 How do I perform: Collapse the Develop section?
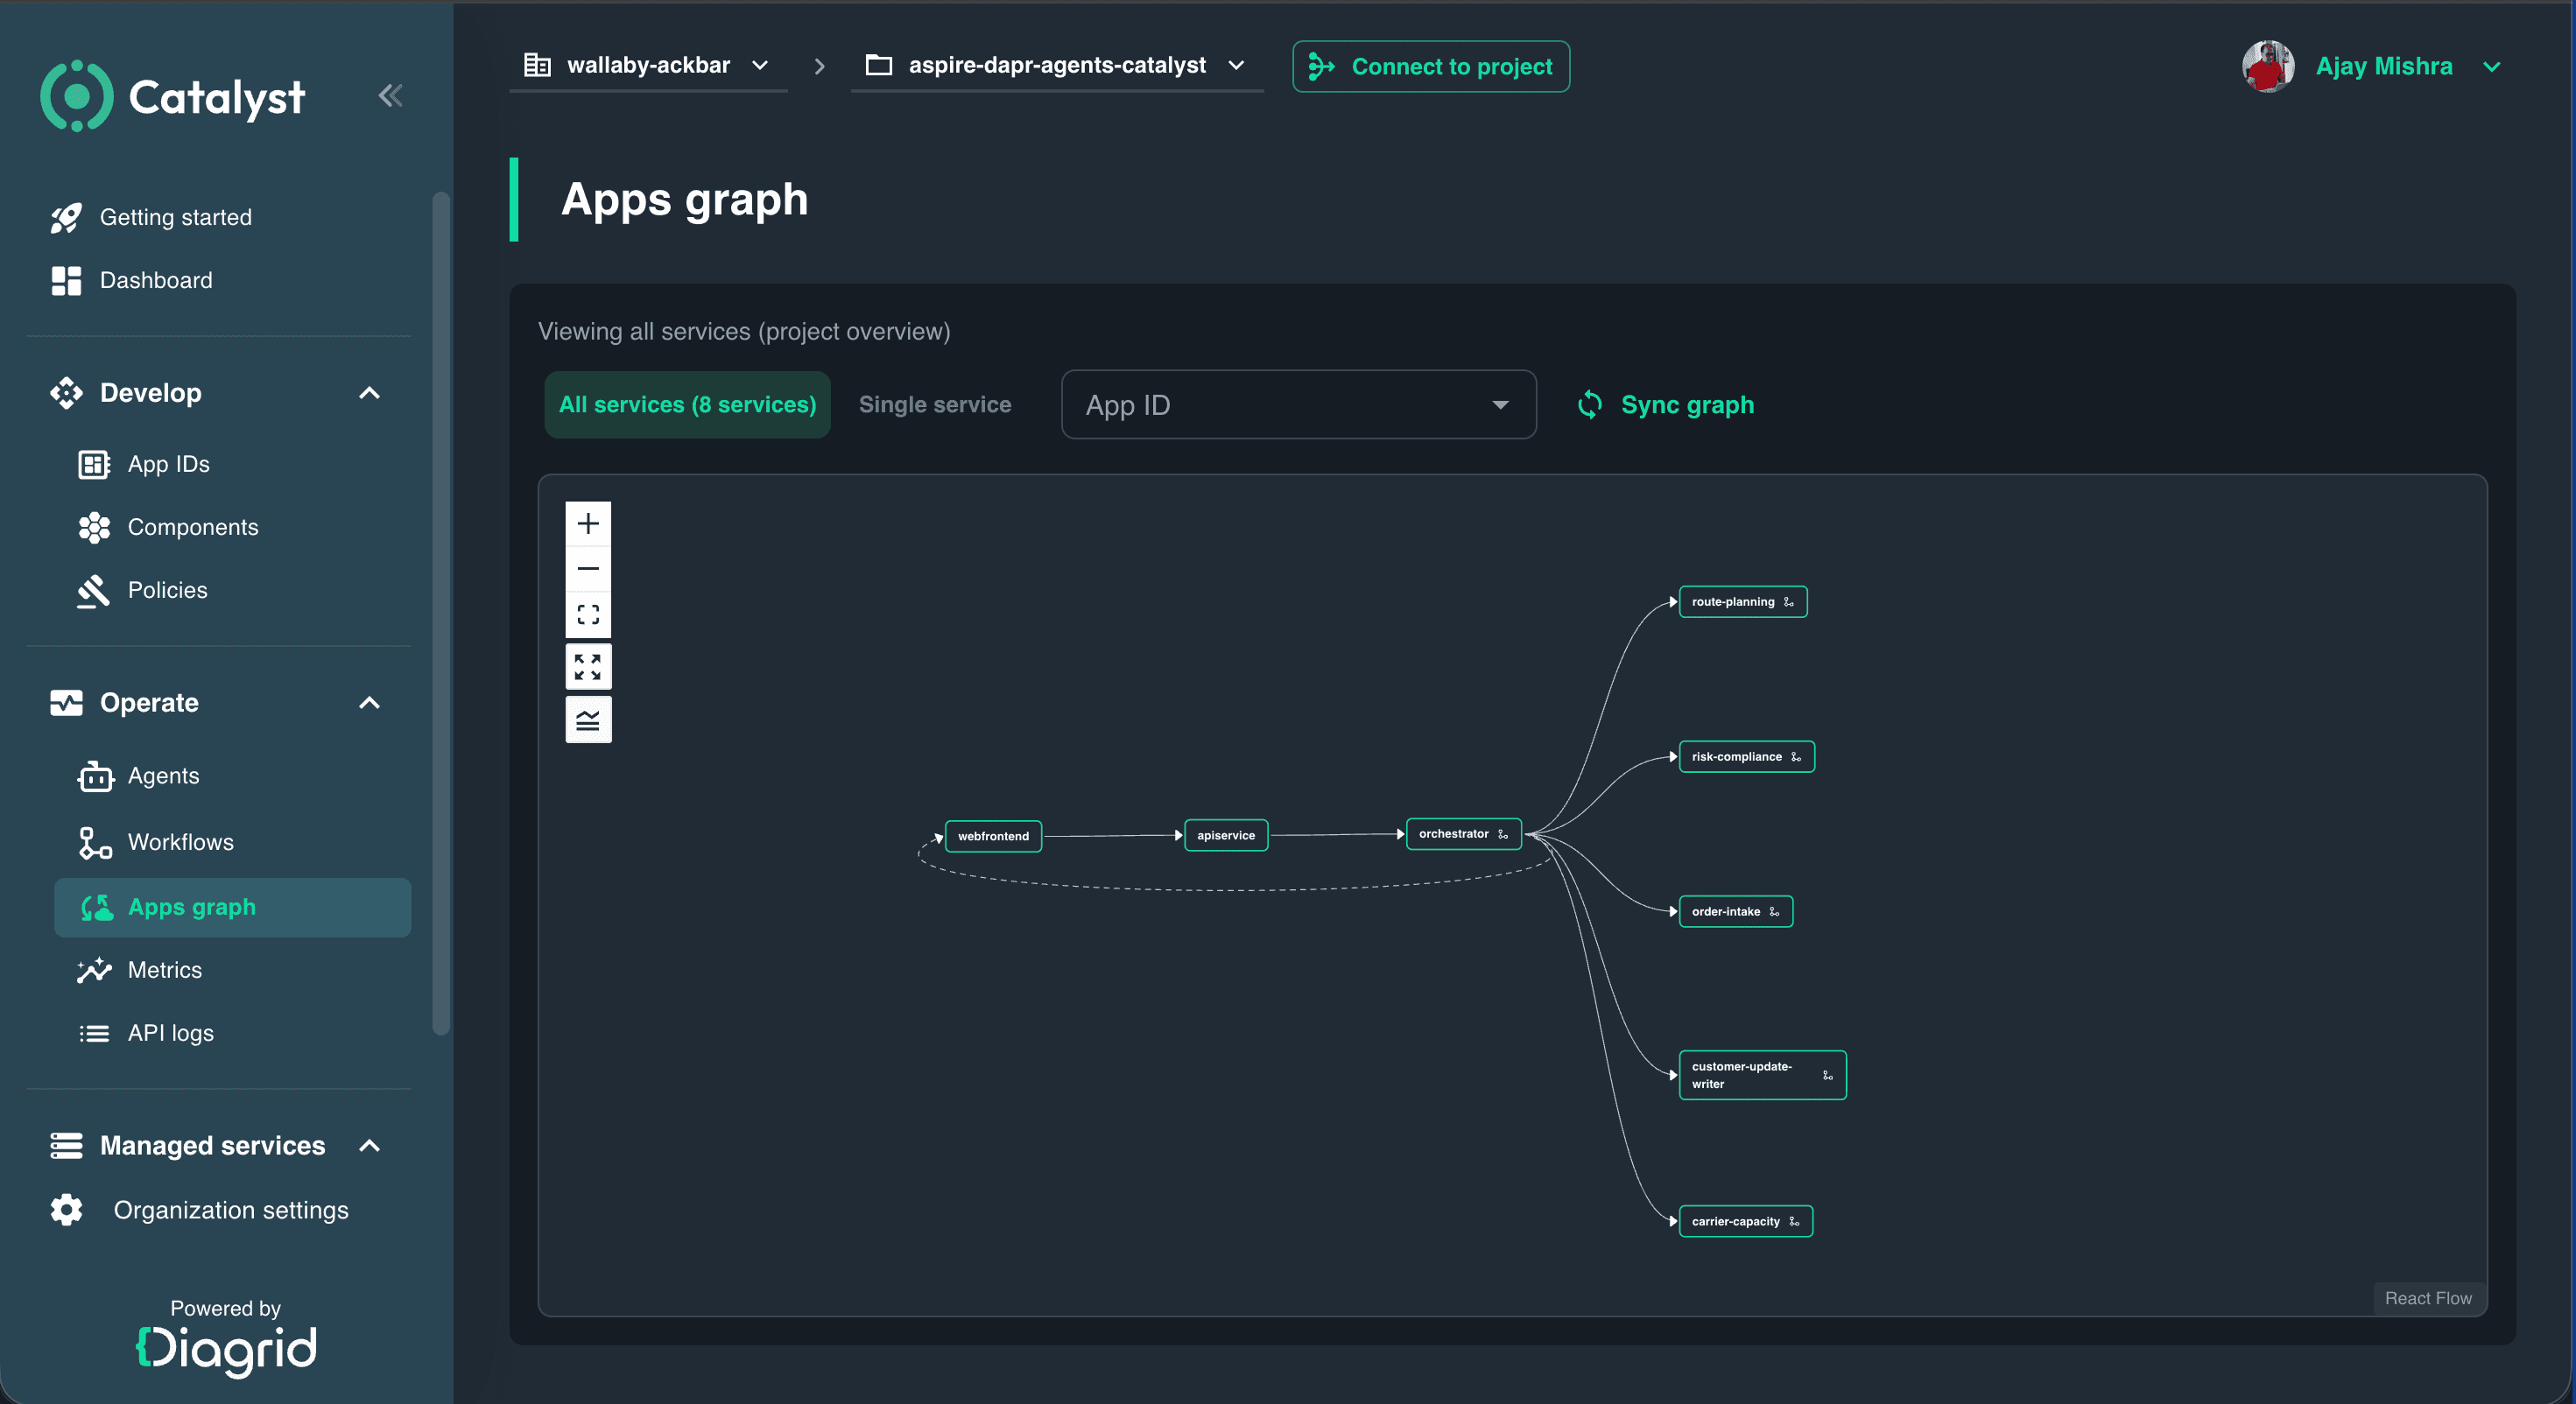pos(369,393)
